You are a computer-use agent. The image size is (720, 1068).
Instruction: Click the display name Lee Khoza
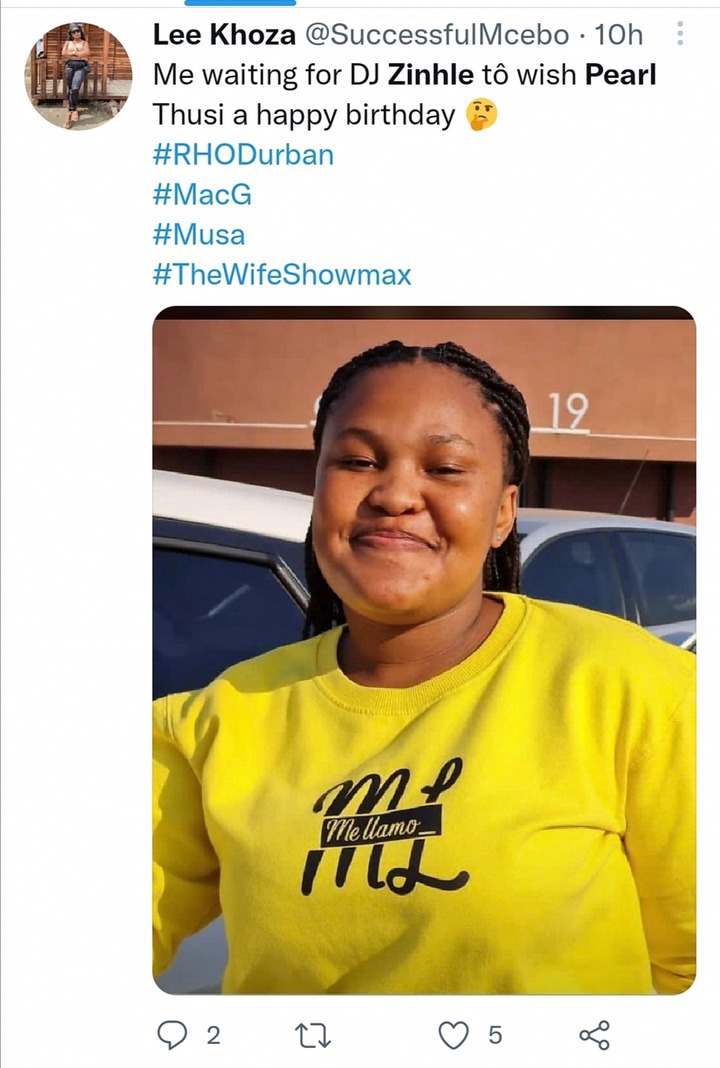[224, 35]
